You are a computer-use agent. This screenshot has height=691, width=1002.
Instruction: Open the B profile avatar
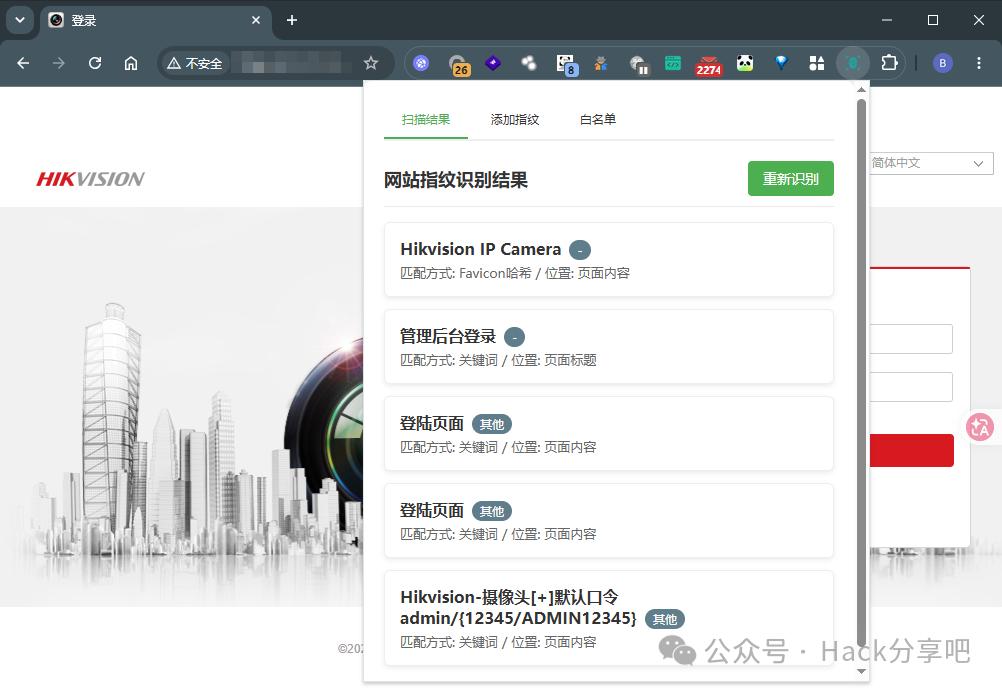pyautogui.click(x=943, y=63)
